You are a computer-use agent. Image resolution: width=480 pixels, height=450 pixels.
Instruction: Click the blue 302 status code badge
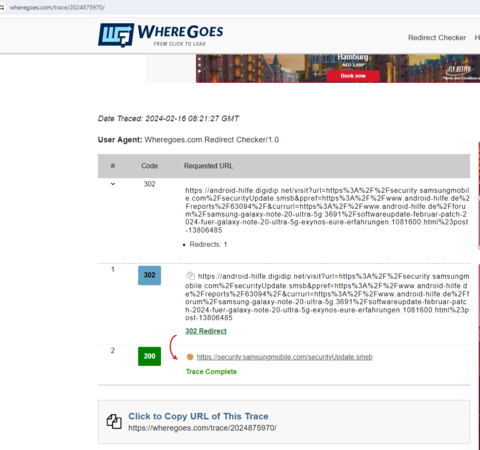click(149, 275)
